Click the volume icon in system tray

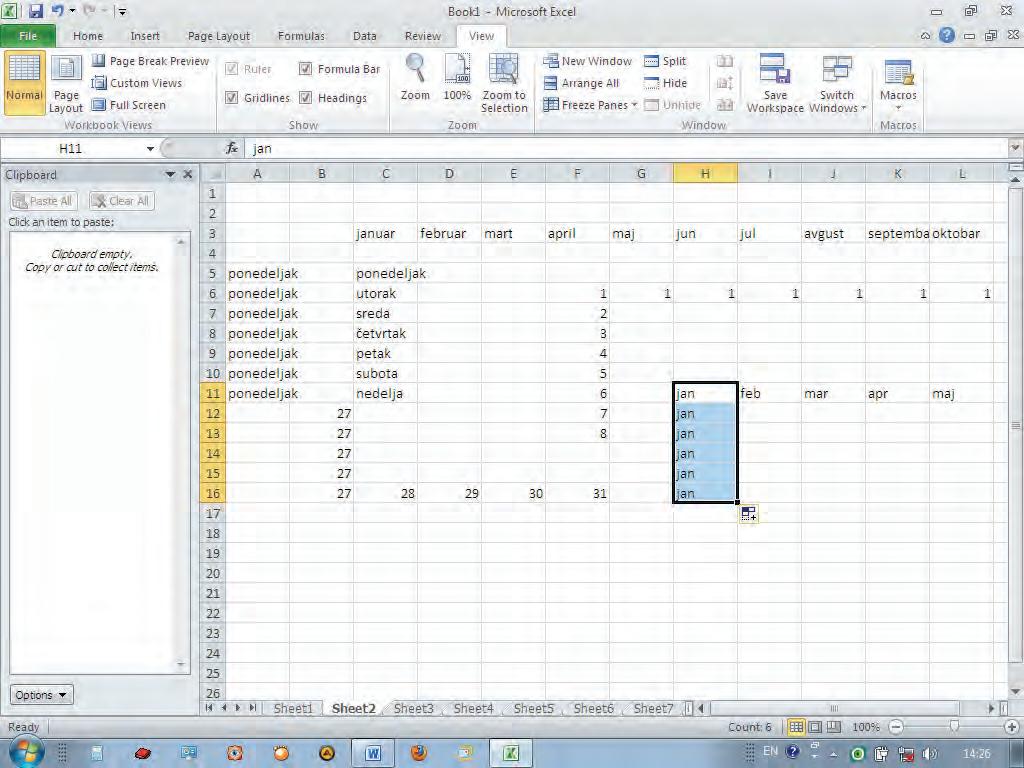pyautogui.click(x=929, y=754)
